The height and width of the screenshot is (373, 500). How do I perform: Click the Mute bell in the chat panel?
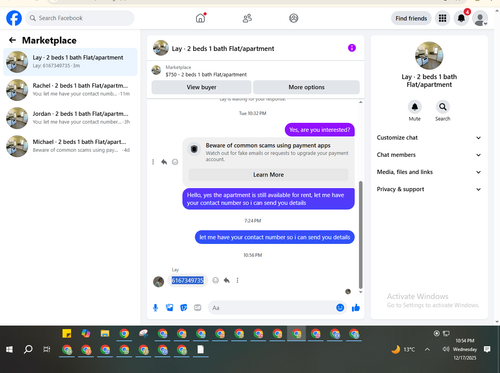(415, 107)
